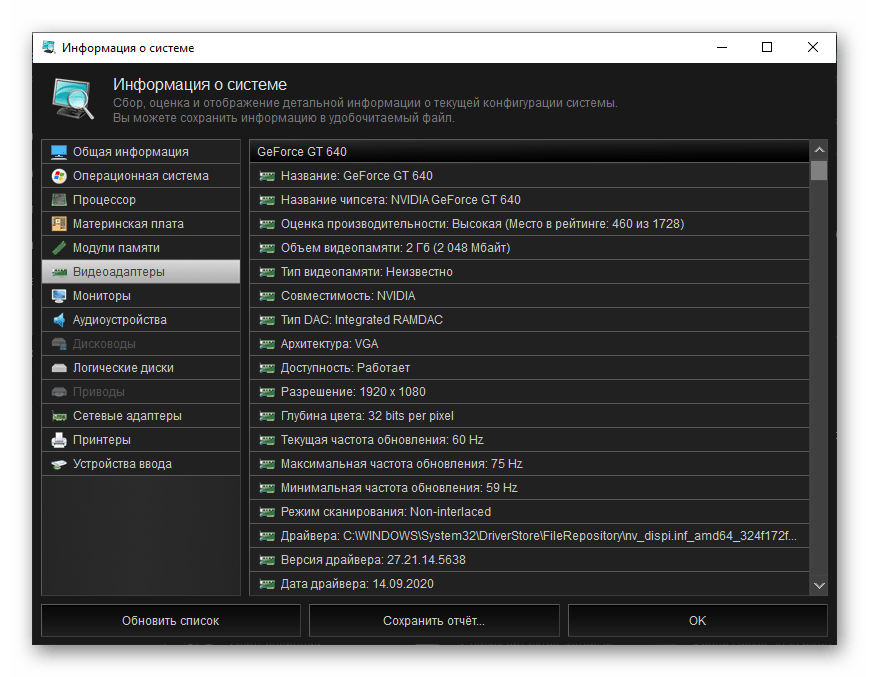Screen dimensions: 869x677
Task: Switch to the Материнская плата section
Action: pyautogui.click(x=141, y=224)
